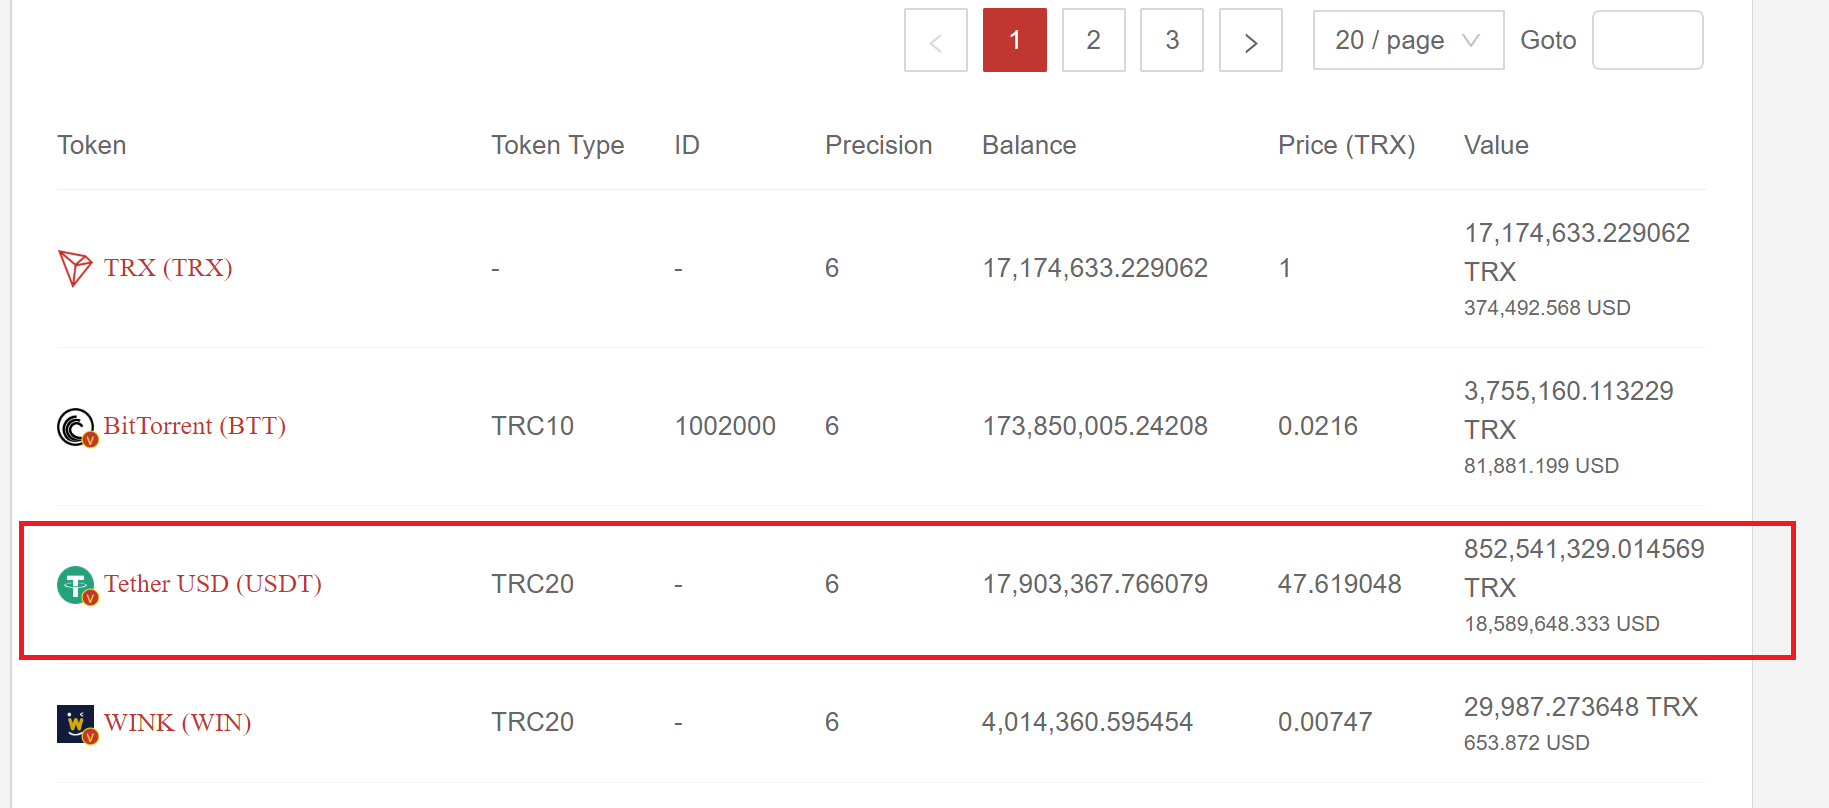Click the TRX token logo icon
This screenshot has width=1829, height=808.
click(x=75, y=268)
